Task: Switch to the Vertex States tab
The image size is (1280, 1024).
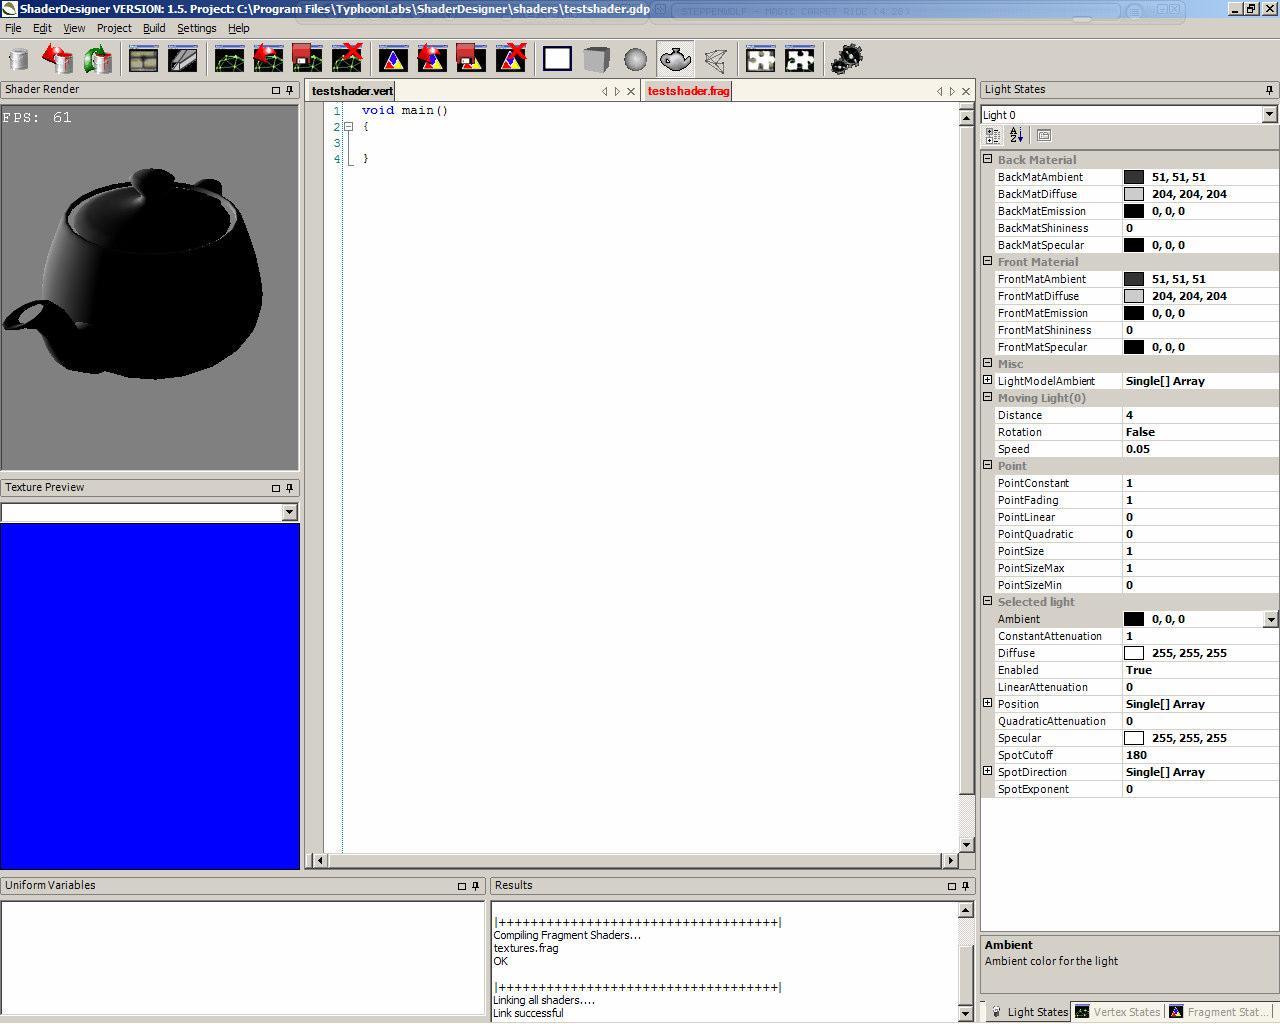Action: pyautogui.click(x=1118, y=1012)
